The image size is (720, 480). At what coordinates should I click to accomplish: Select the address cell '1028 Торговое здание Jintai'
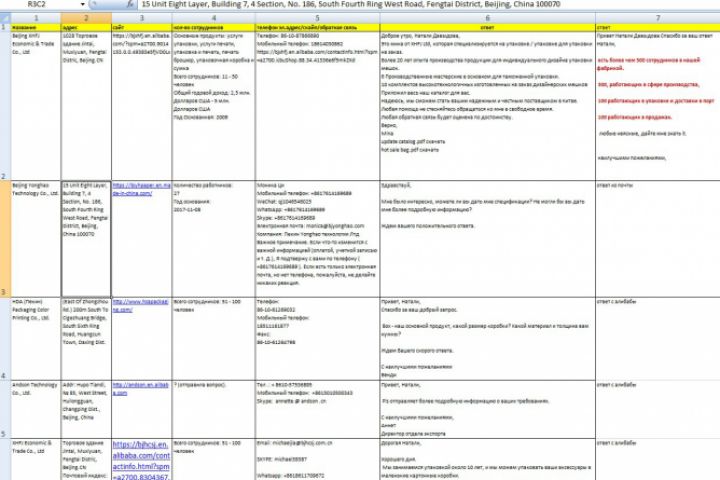pyautogui.click(x=86, y=106)
